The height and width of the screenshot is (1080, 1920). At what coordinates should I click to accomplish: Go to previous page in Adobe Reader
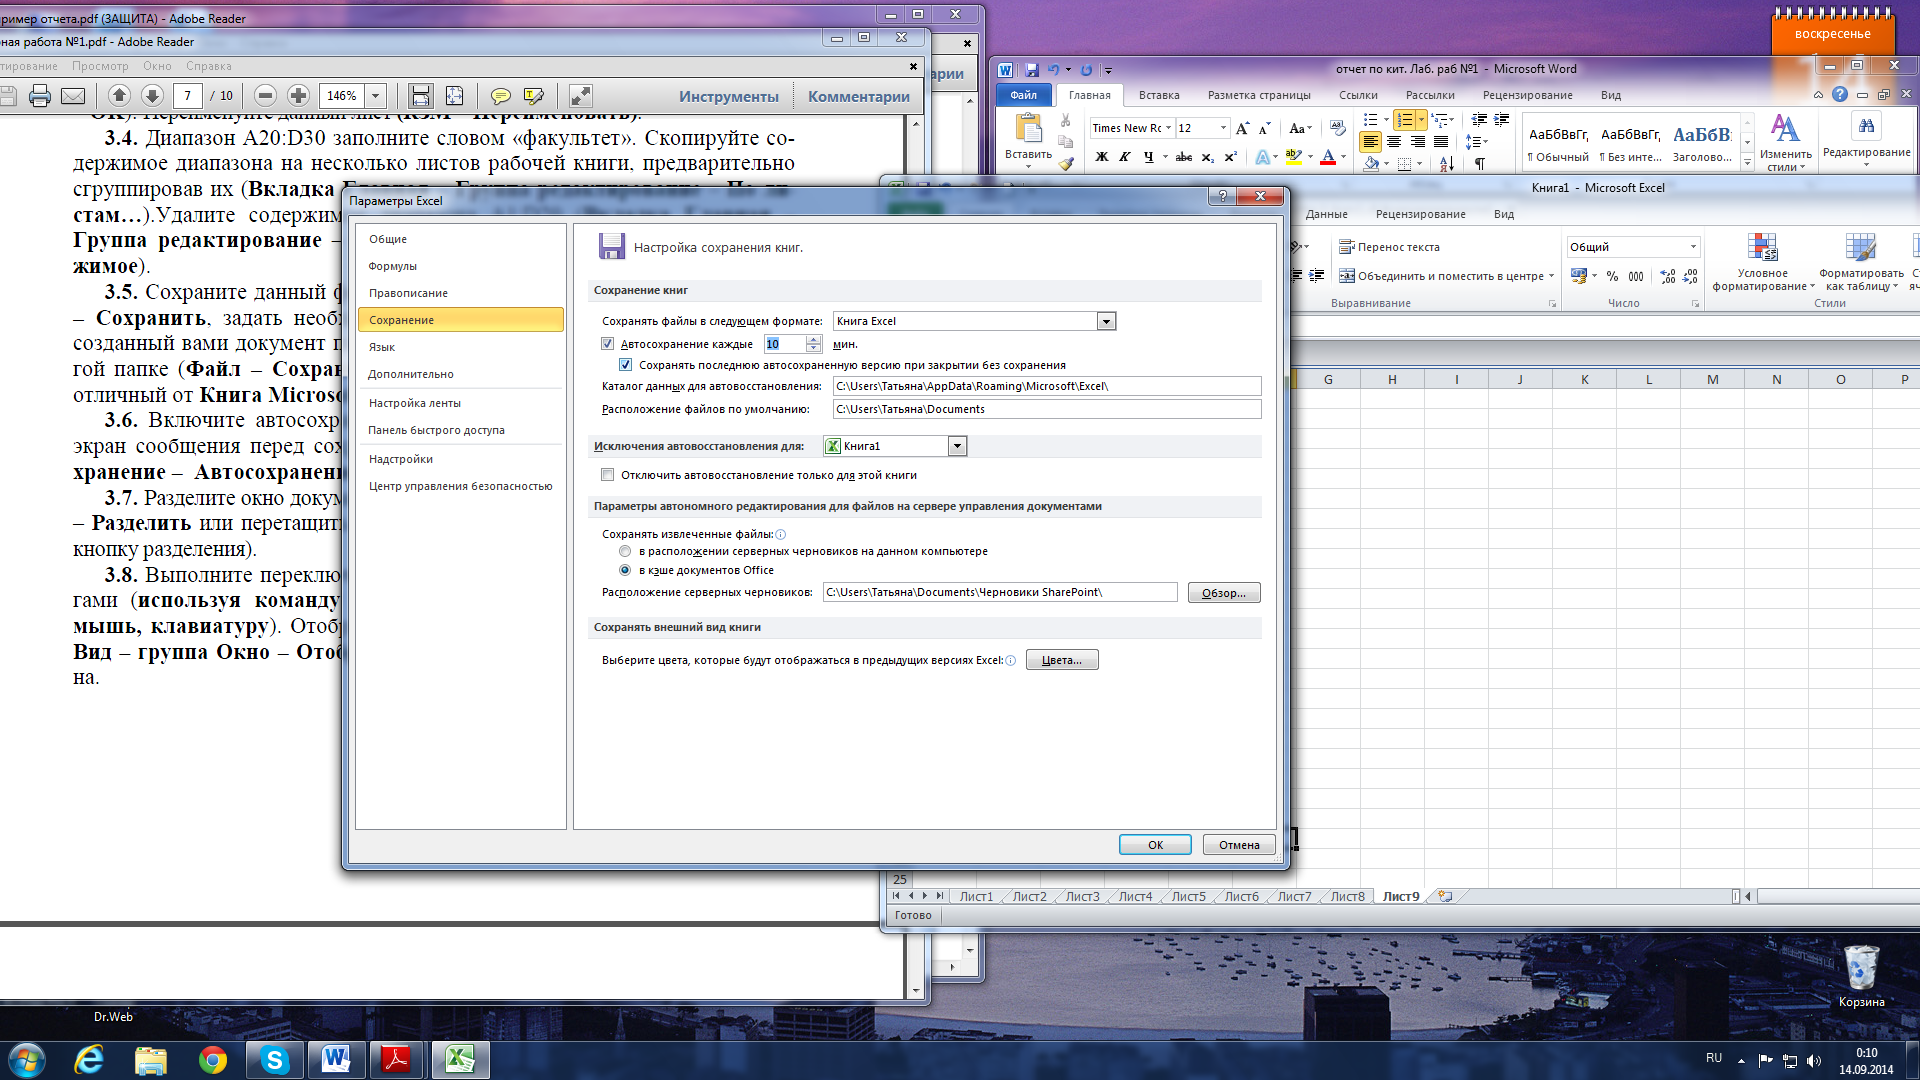click(119, 96)
